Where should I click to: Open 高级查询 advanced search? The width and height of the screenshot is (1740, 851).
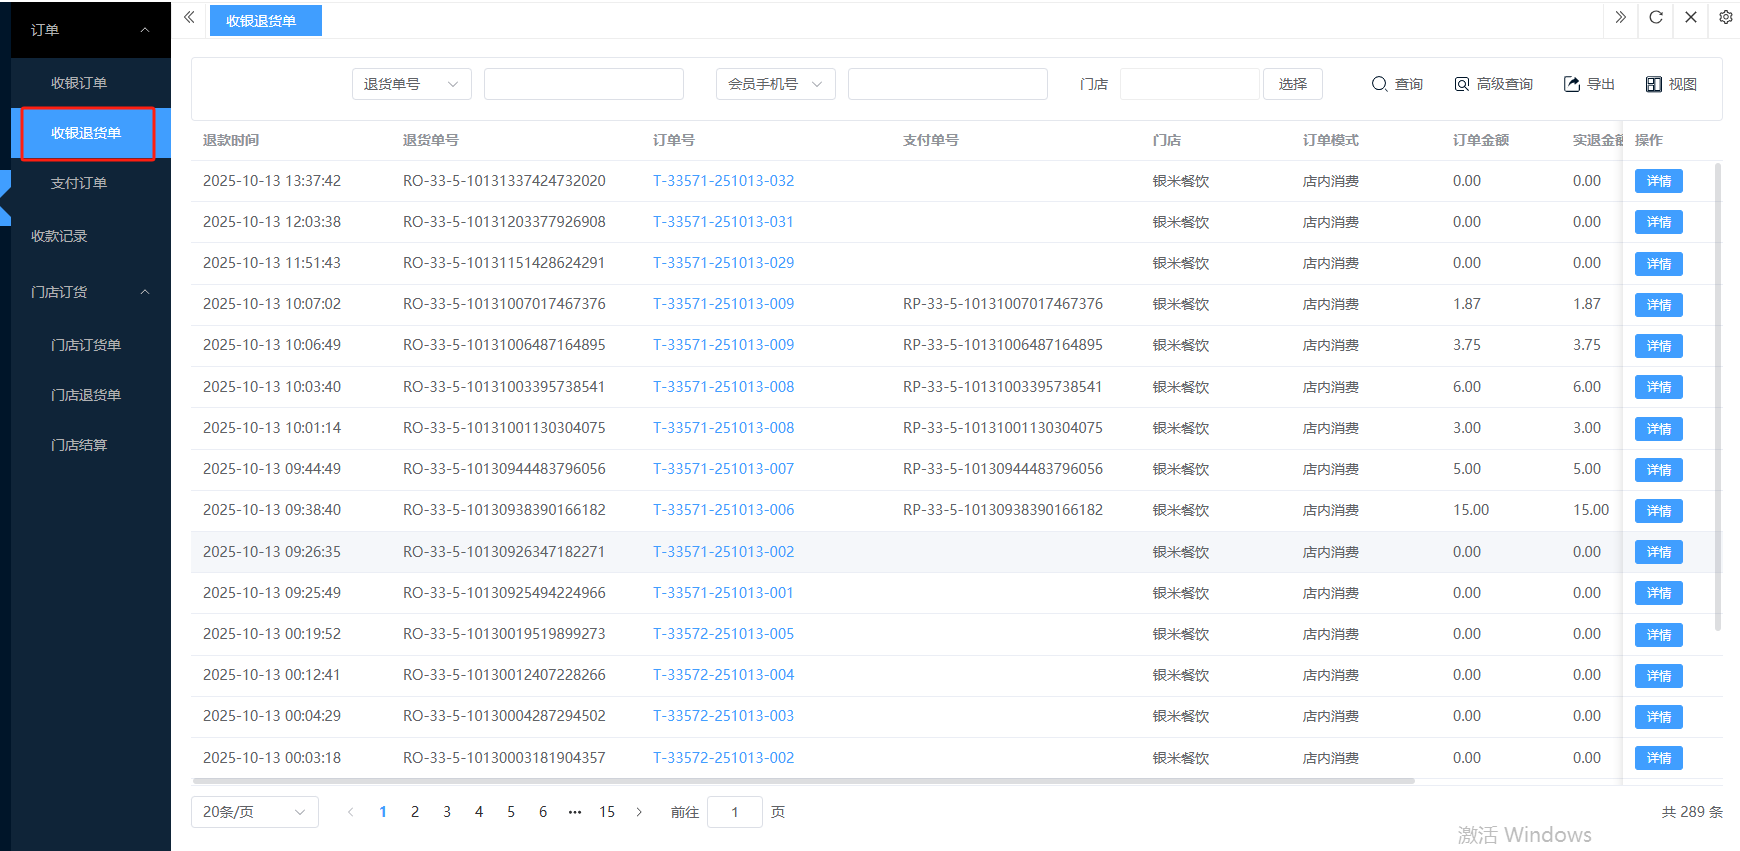(x=1493, y=84)
